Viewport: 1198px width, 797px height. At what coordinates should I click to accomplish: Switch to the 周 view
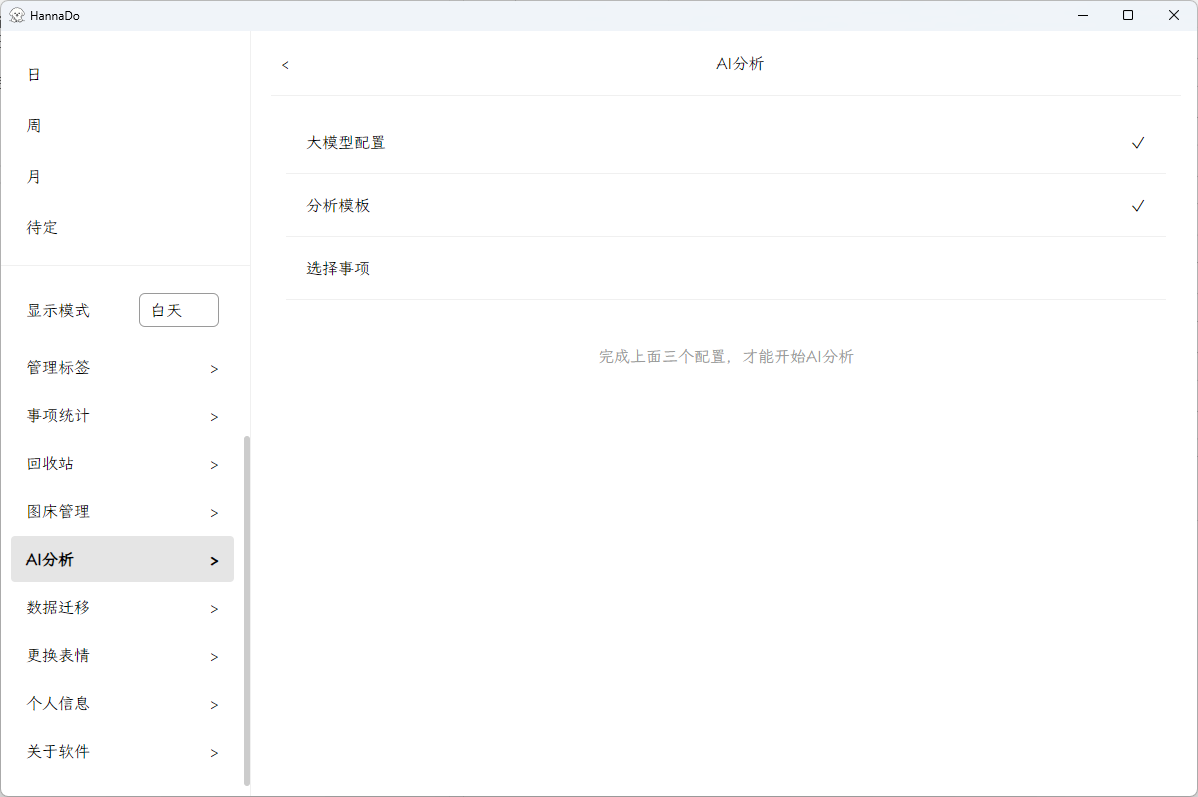(x=33, y=125)
